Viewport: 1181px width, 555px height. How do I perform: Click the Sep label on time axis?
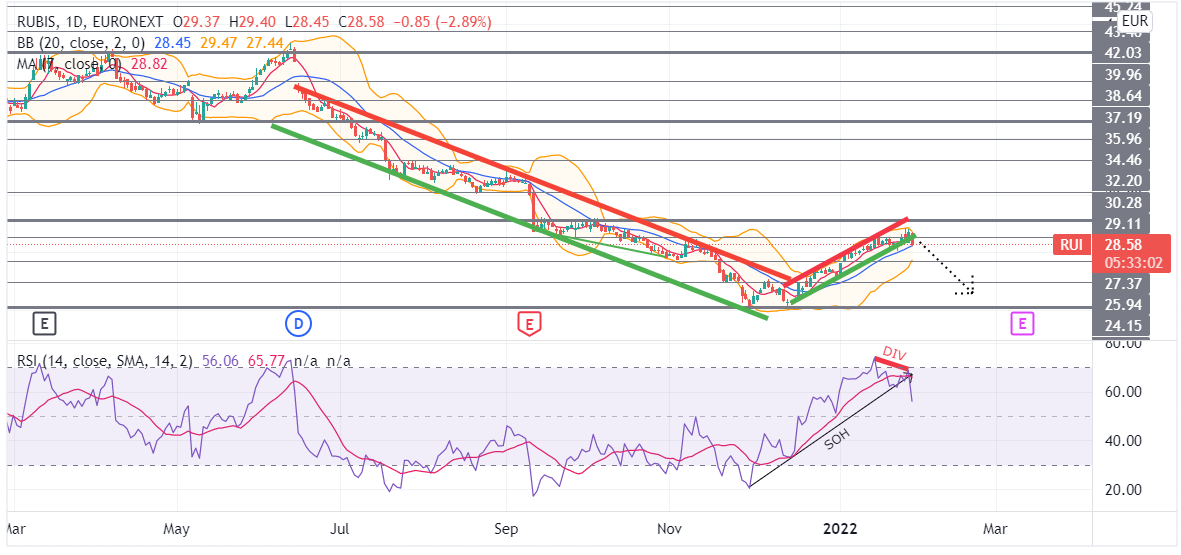(507, 529)
